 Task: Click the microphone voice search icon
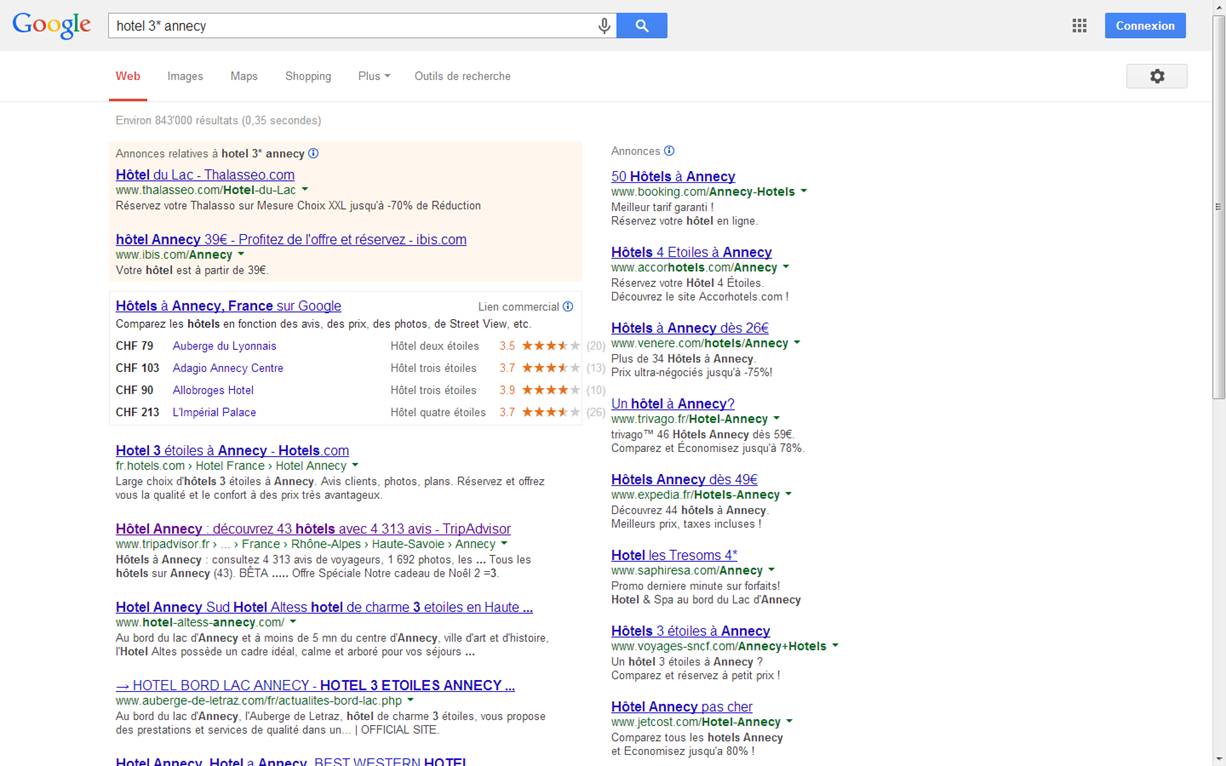604,26
